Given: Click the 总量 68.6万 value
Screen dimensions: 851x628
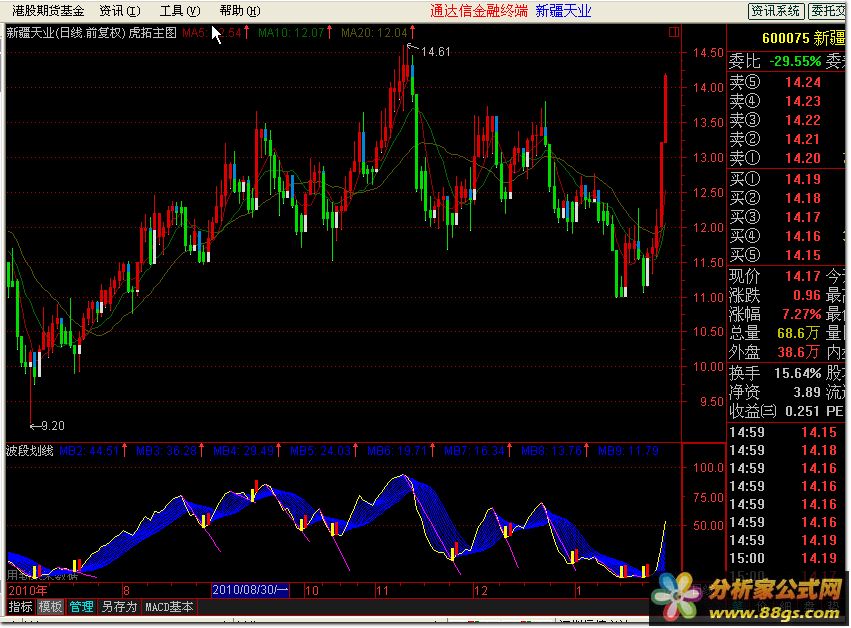Looking at the screenshot, I should coord(798,333).
